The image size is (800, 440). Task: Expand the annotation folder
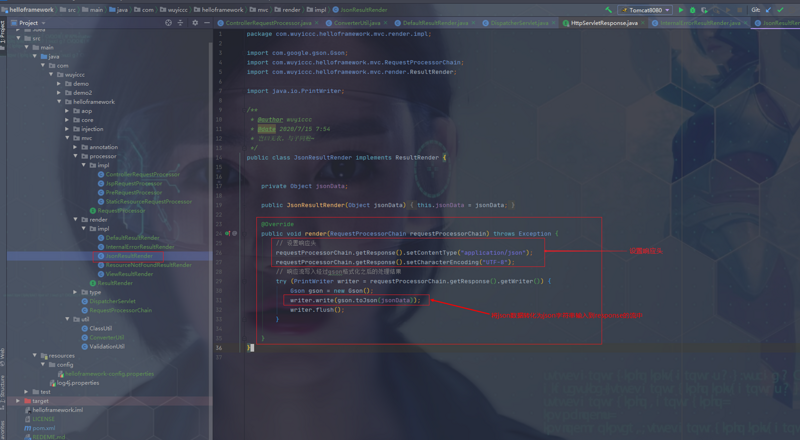tap(76, 147)
